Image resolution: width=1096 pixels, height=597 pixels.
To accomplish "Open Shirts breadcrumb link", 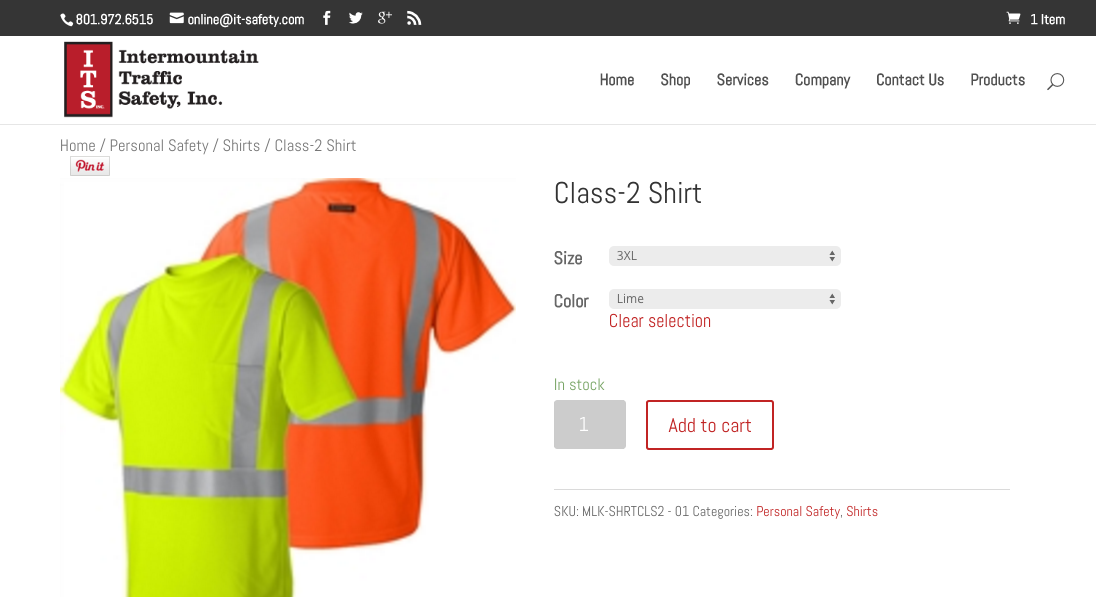I will [x=241, y=145].
